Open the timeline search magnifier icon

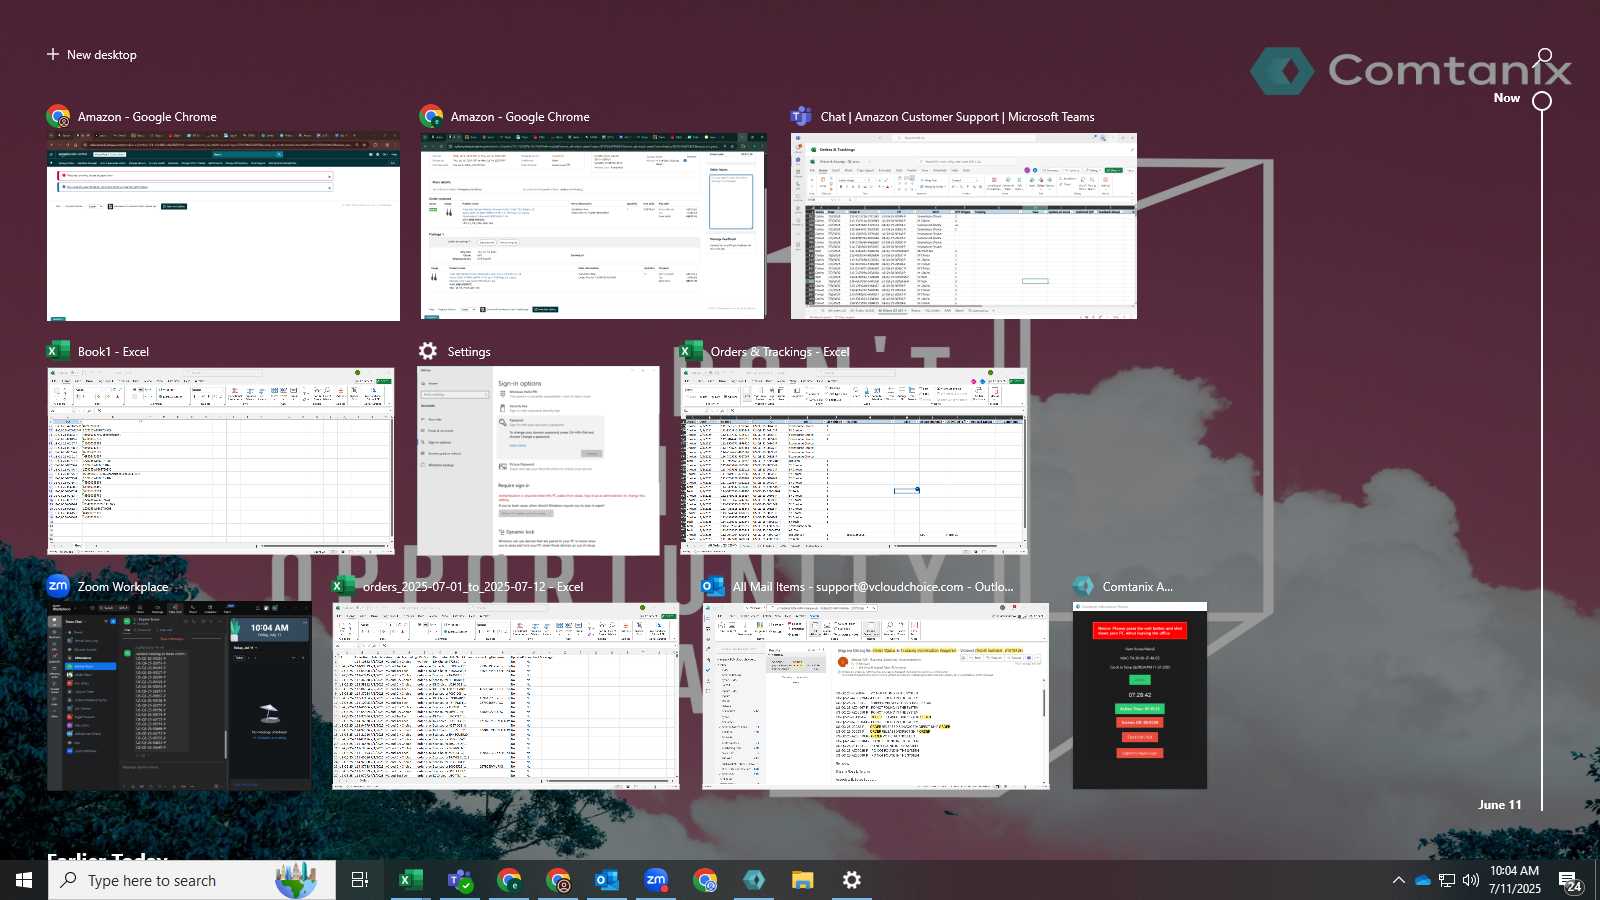coord(1544,57)
